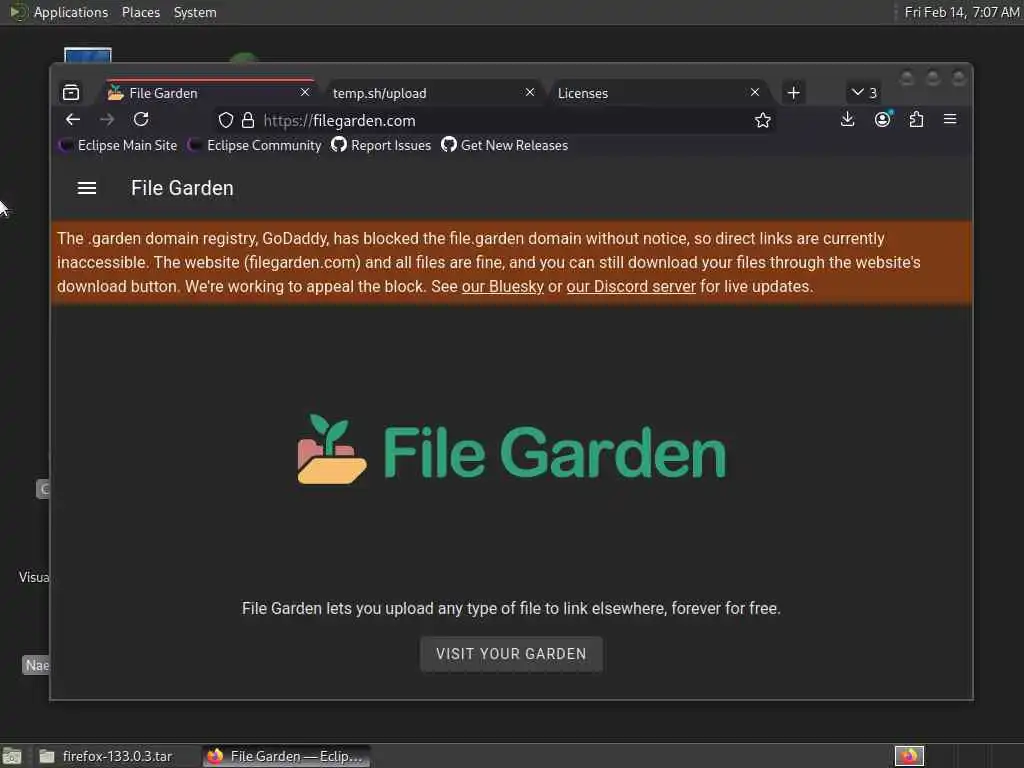Bookmark this page with the star icon
The image size is (1024, 768).
coord(762,120)
